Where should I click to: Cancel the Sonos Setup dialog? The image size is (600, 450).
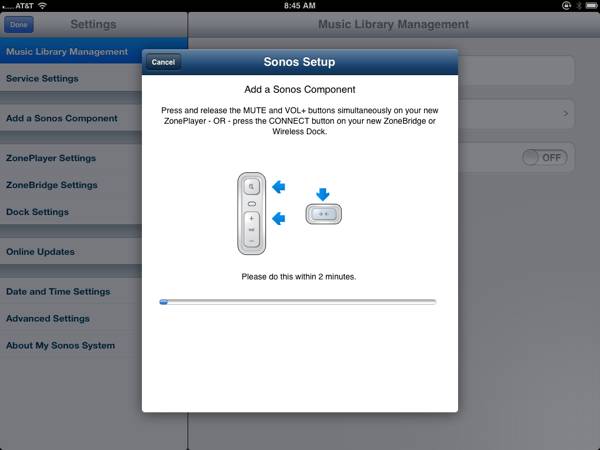click(x=163, y=62)
